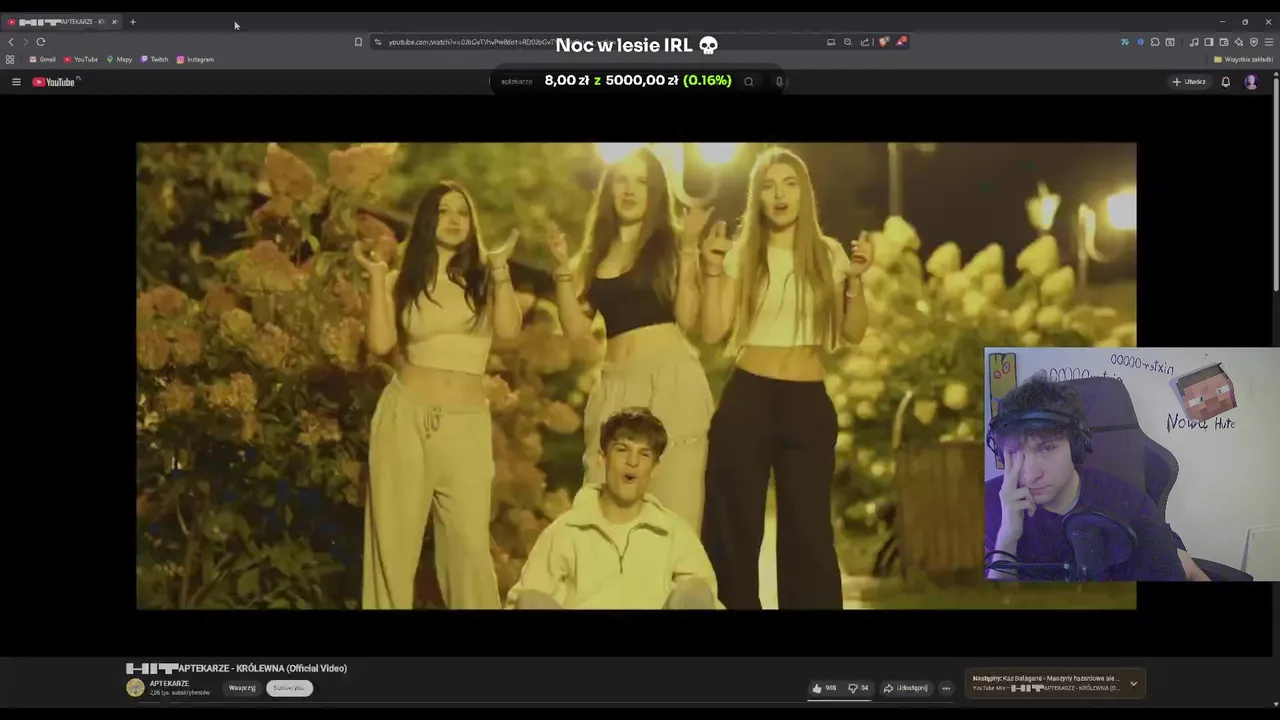The height and width of the screenshot is (720, 1280).
Task: Open Brave Shields lion icon
Action: tap(884, 42)
